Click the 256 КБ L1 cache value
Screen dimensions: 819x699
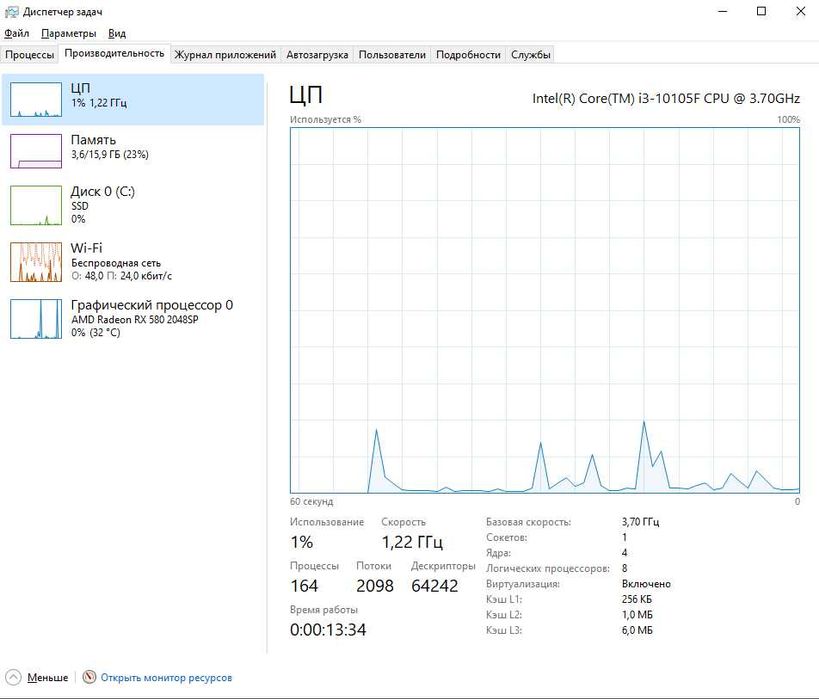coord(637,599)
